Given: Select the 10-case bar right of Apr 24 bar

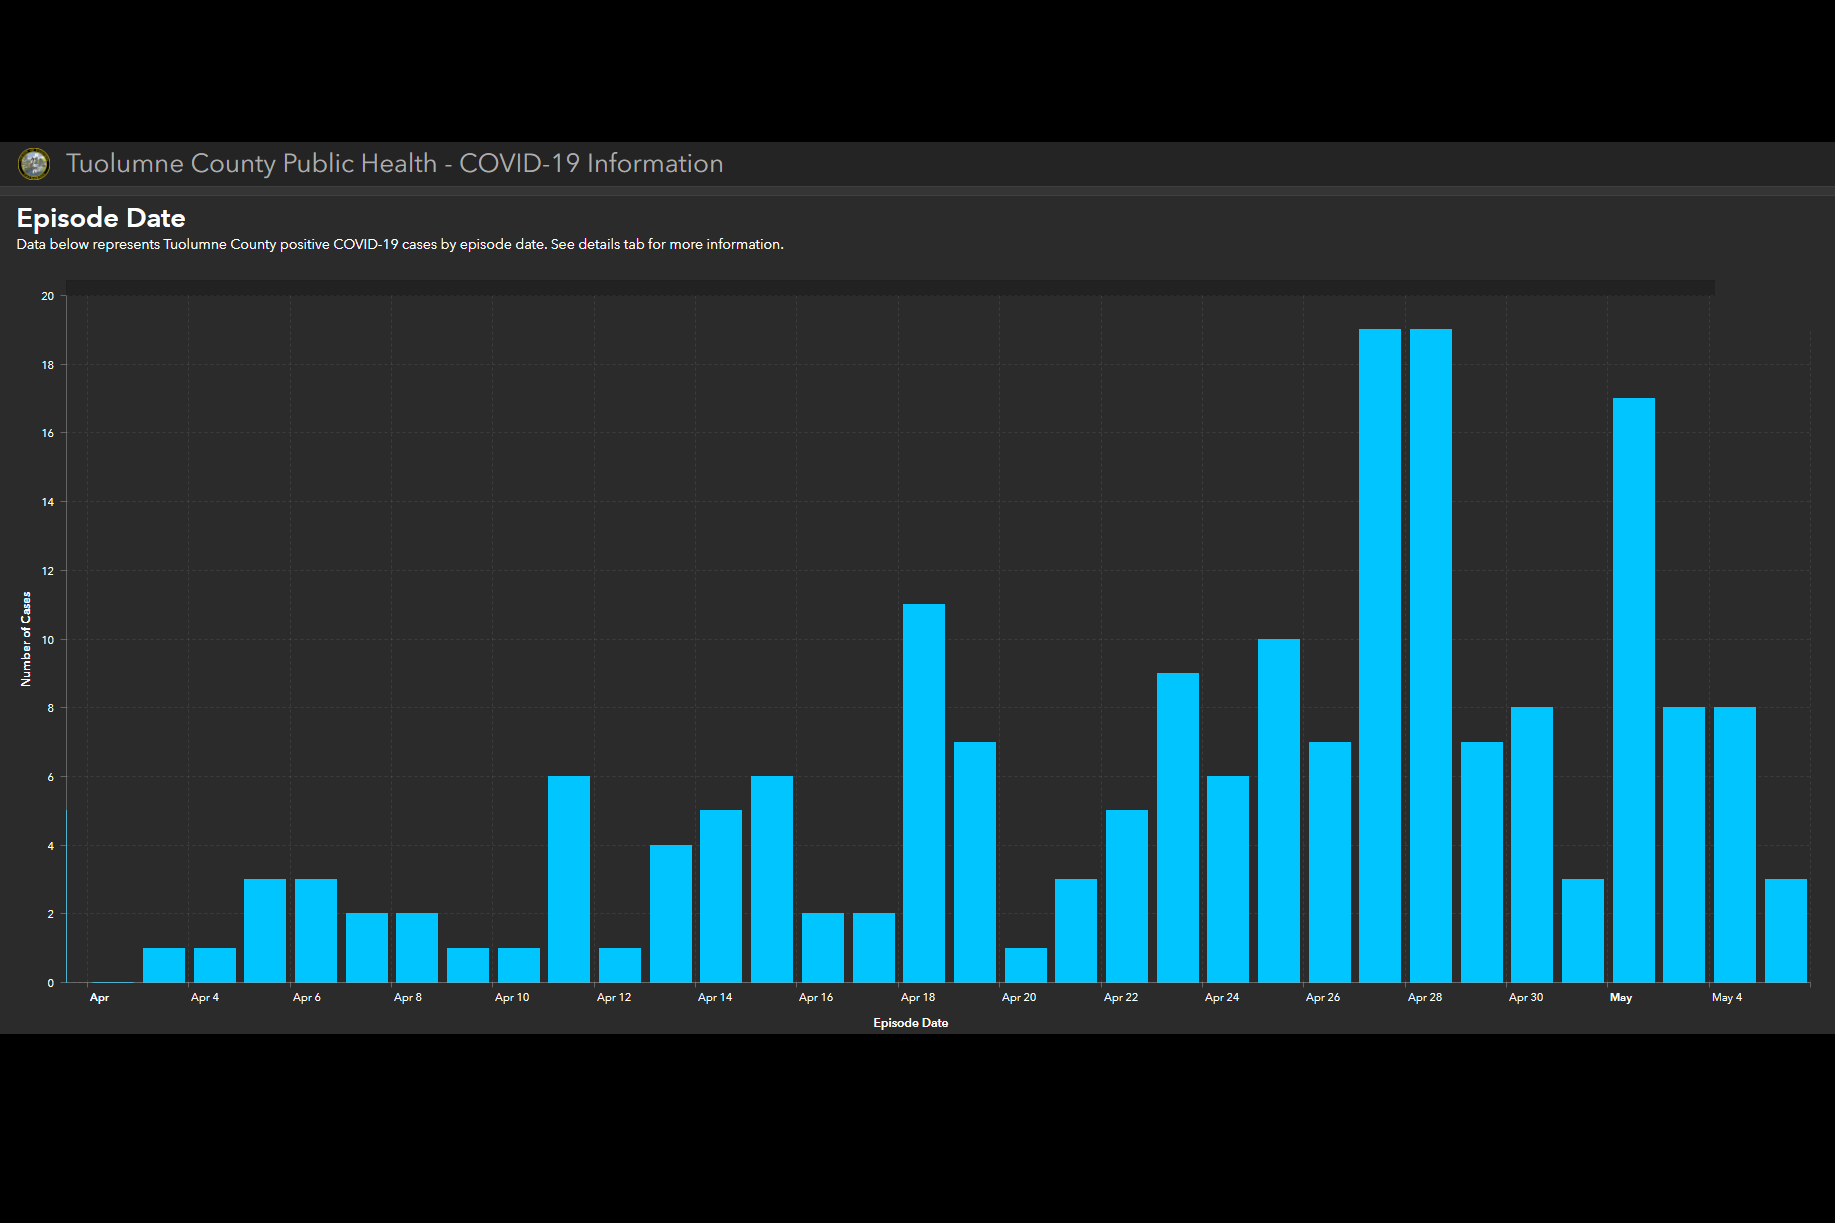Looking at the screenshot, I should click(1279, 811).
